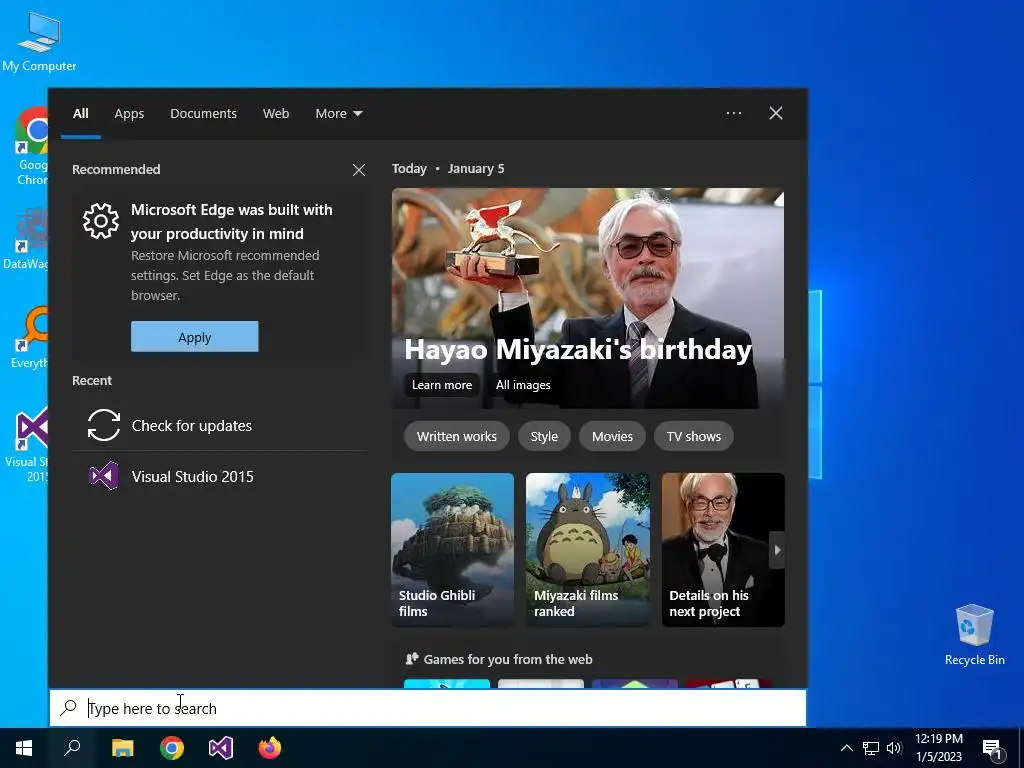Dismiss the Recommended section

(359, 170)
